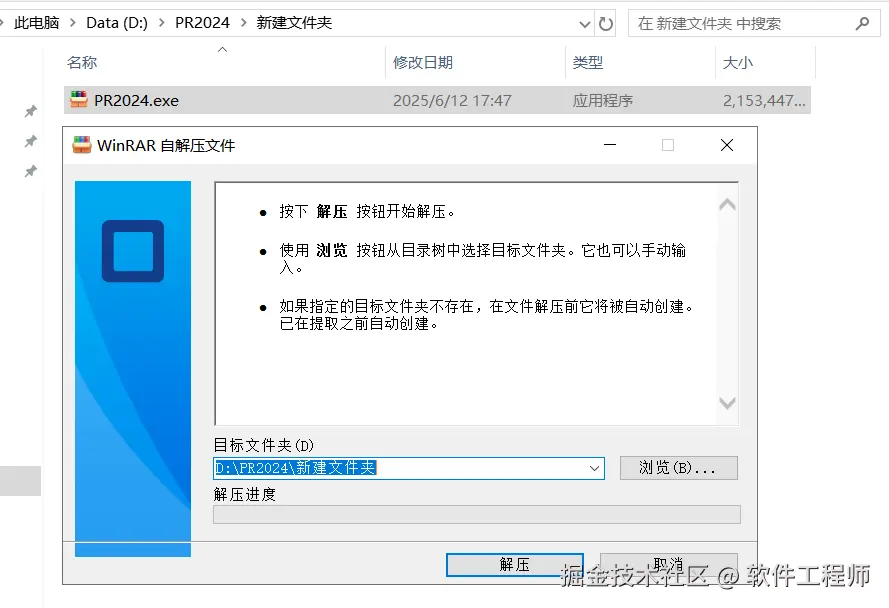
Task: Sort by 名称 column header
Action: point(82,62)
